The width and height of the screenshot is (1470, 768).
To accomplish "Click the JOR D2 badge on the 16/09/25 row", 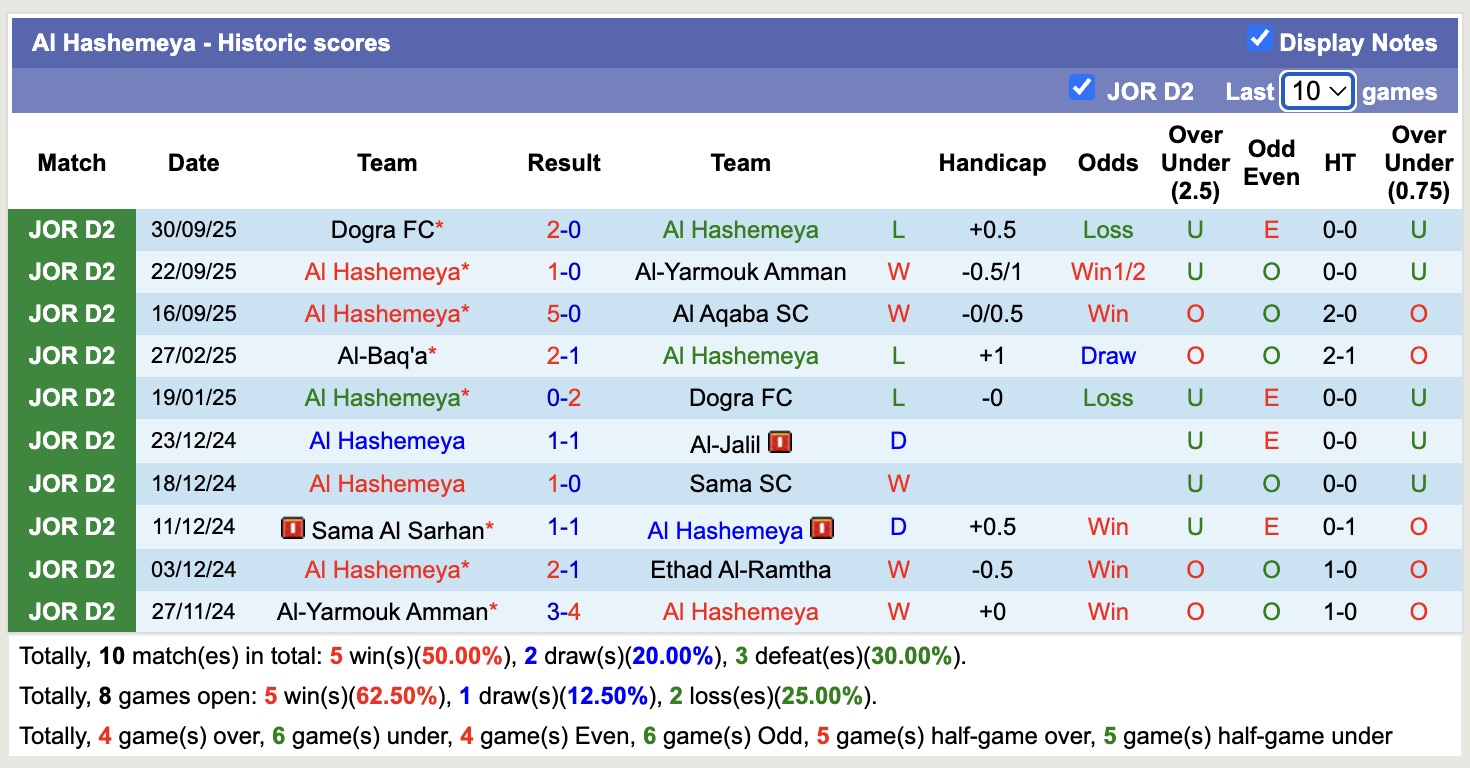I will [x=71, y=313].
